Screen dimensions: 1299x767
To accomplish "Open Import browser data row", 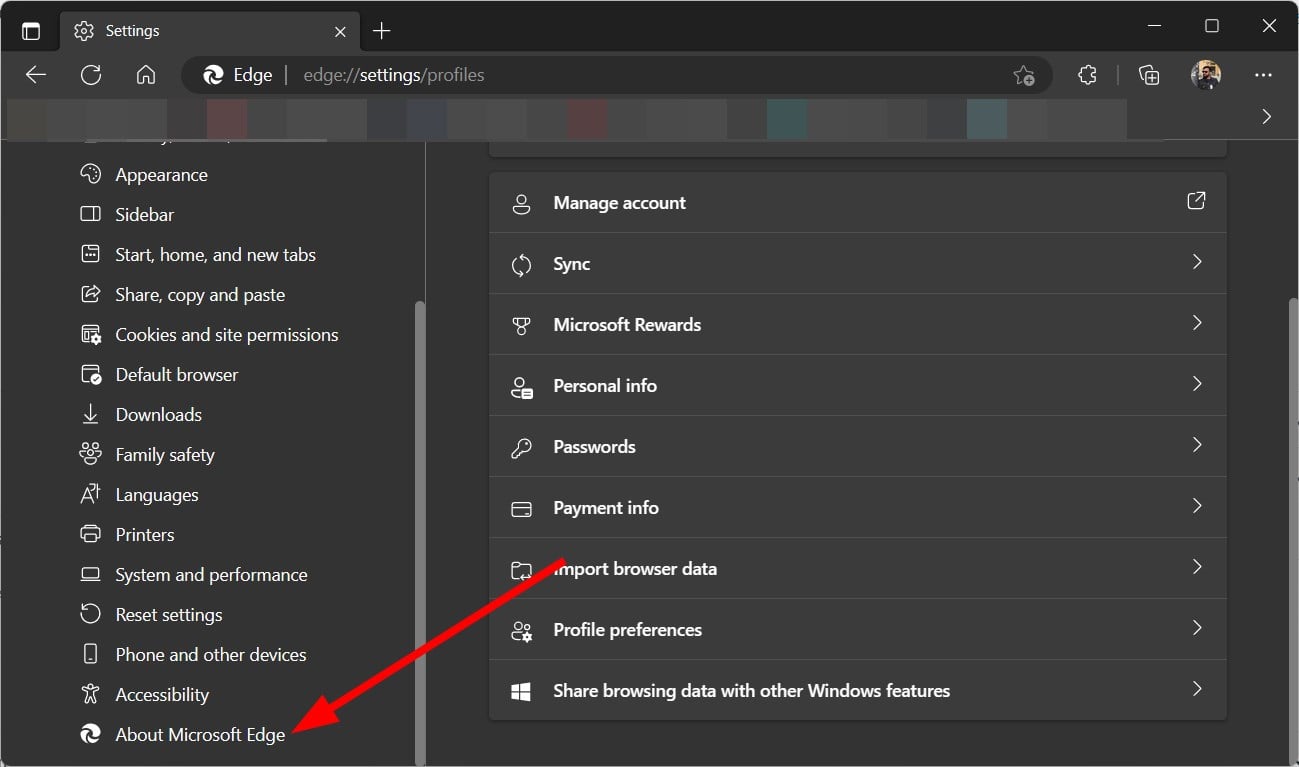I will click(857, 568).
